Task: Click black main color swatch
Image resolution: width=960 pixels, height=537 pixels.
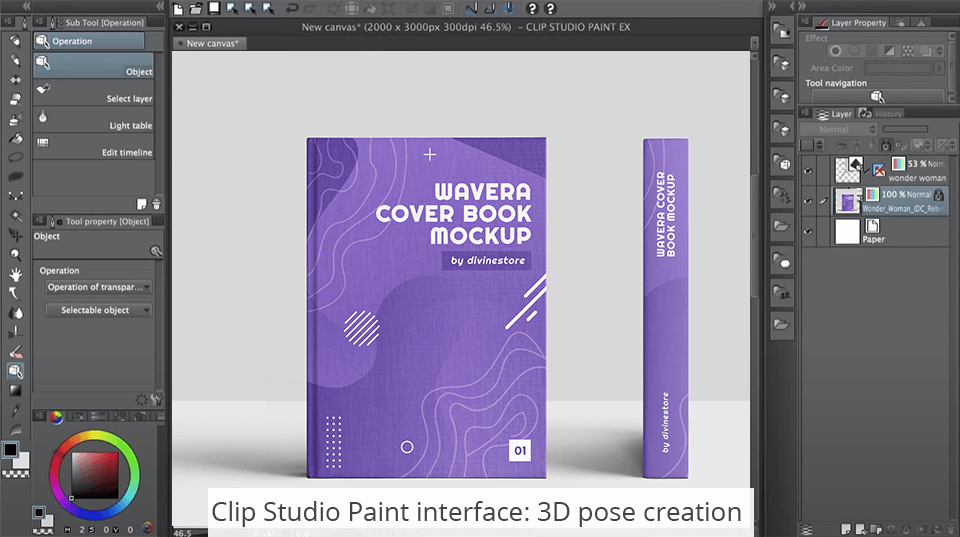Action: click(10, 449)
